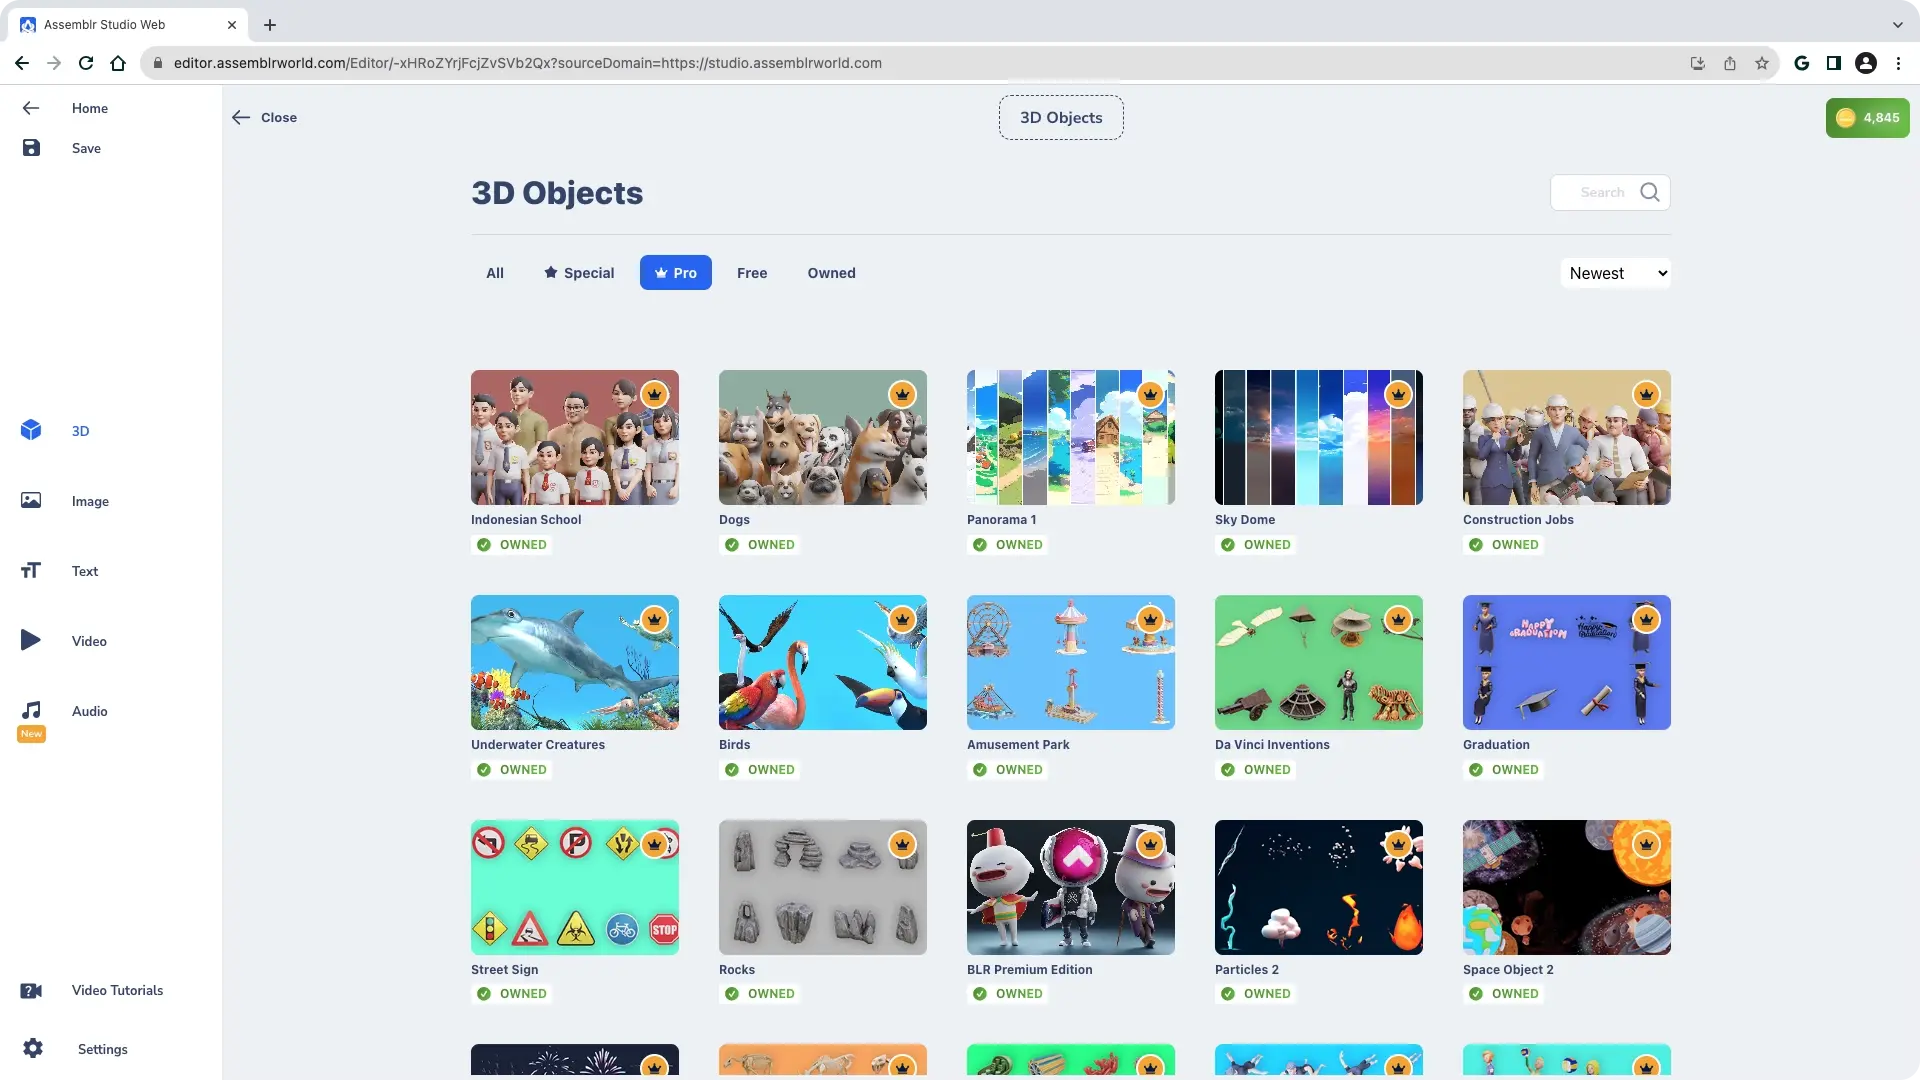Screen dimensions: 1920x1080
Task: Select the Special filter tab
Action: (579, 273)
